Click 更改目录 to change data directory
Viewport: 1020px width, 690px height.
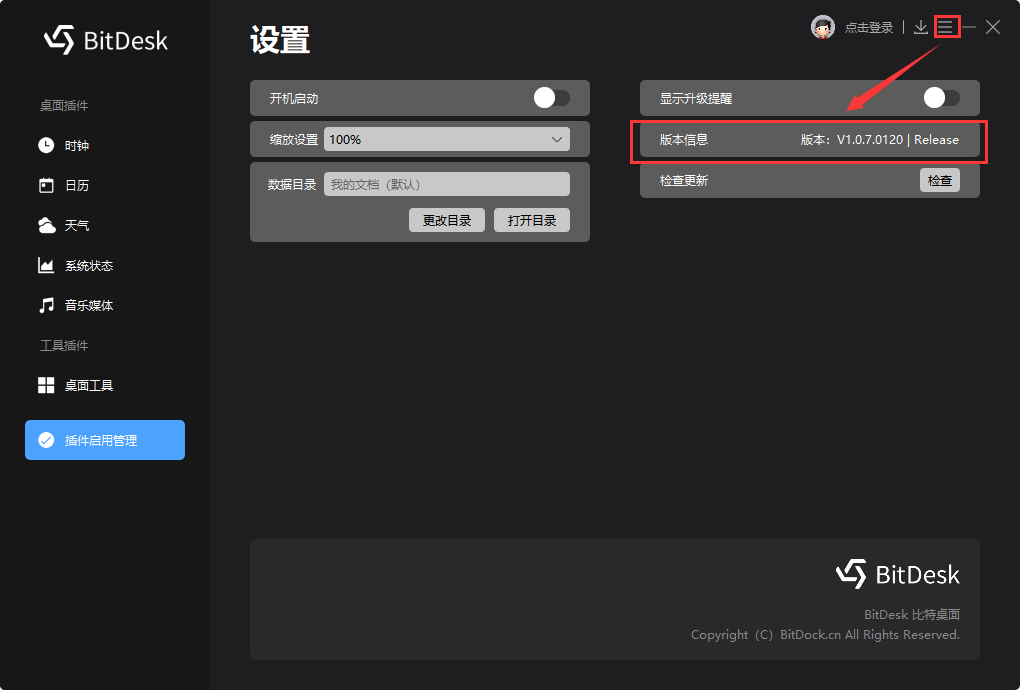[x=446, y=220]
